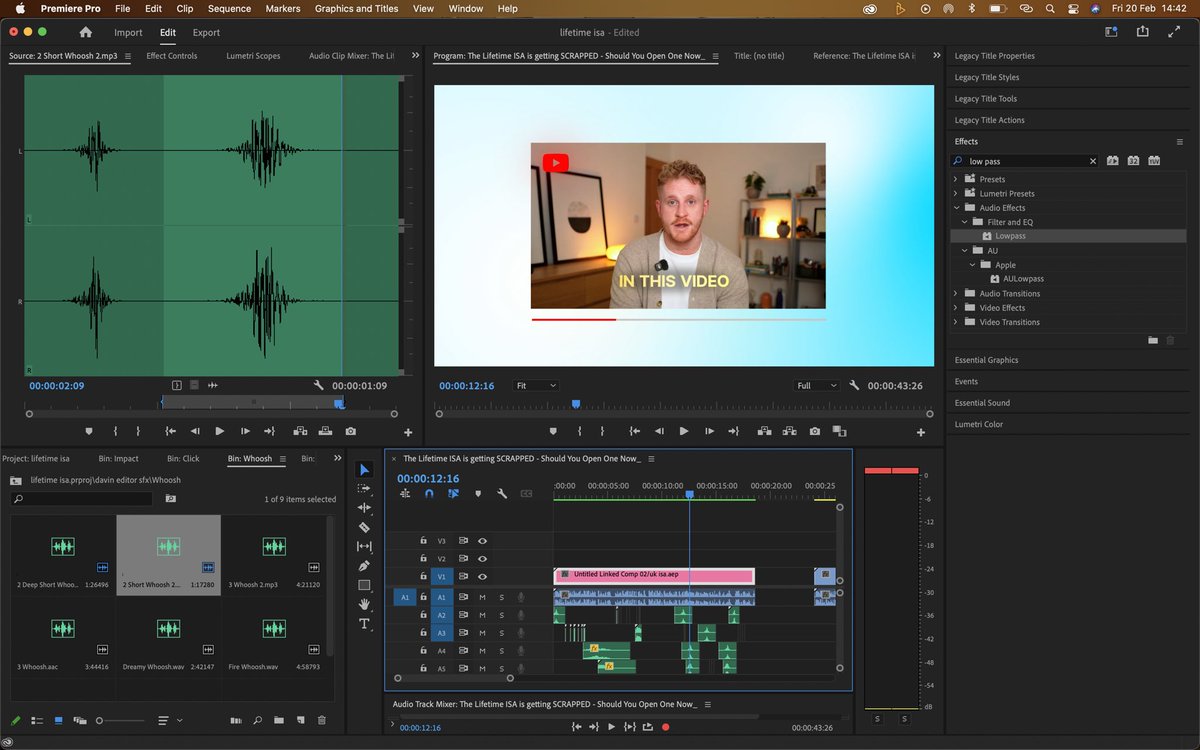The width and height of the screenshot is (1200, 750).
Task: Click the New Bin folder icon in Effects panel
Action: pyautogui.click(x=1153, y=340)
